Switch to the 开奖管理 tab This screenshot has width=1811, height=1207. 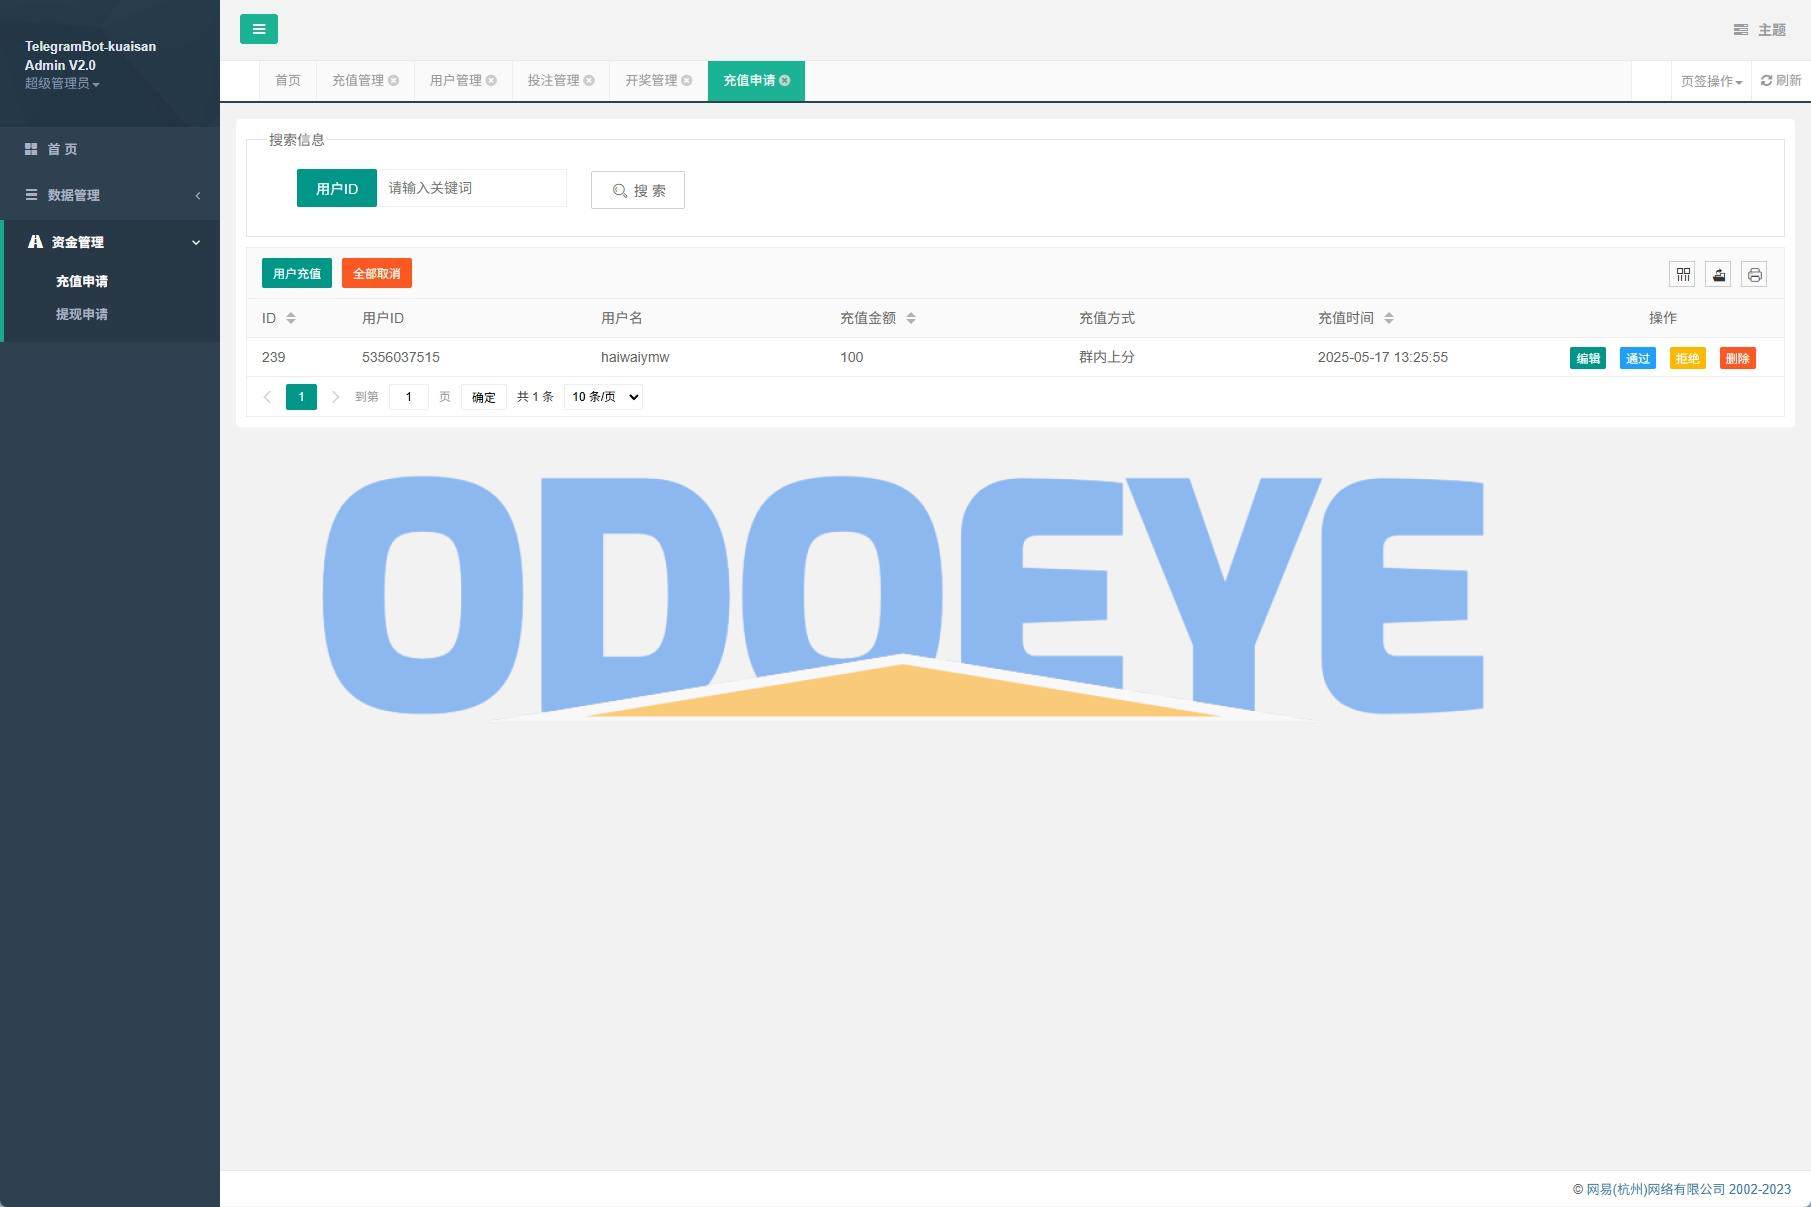(x=651, y=80)
